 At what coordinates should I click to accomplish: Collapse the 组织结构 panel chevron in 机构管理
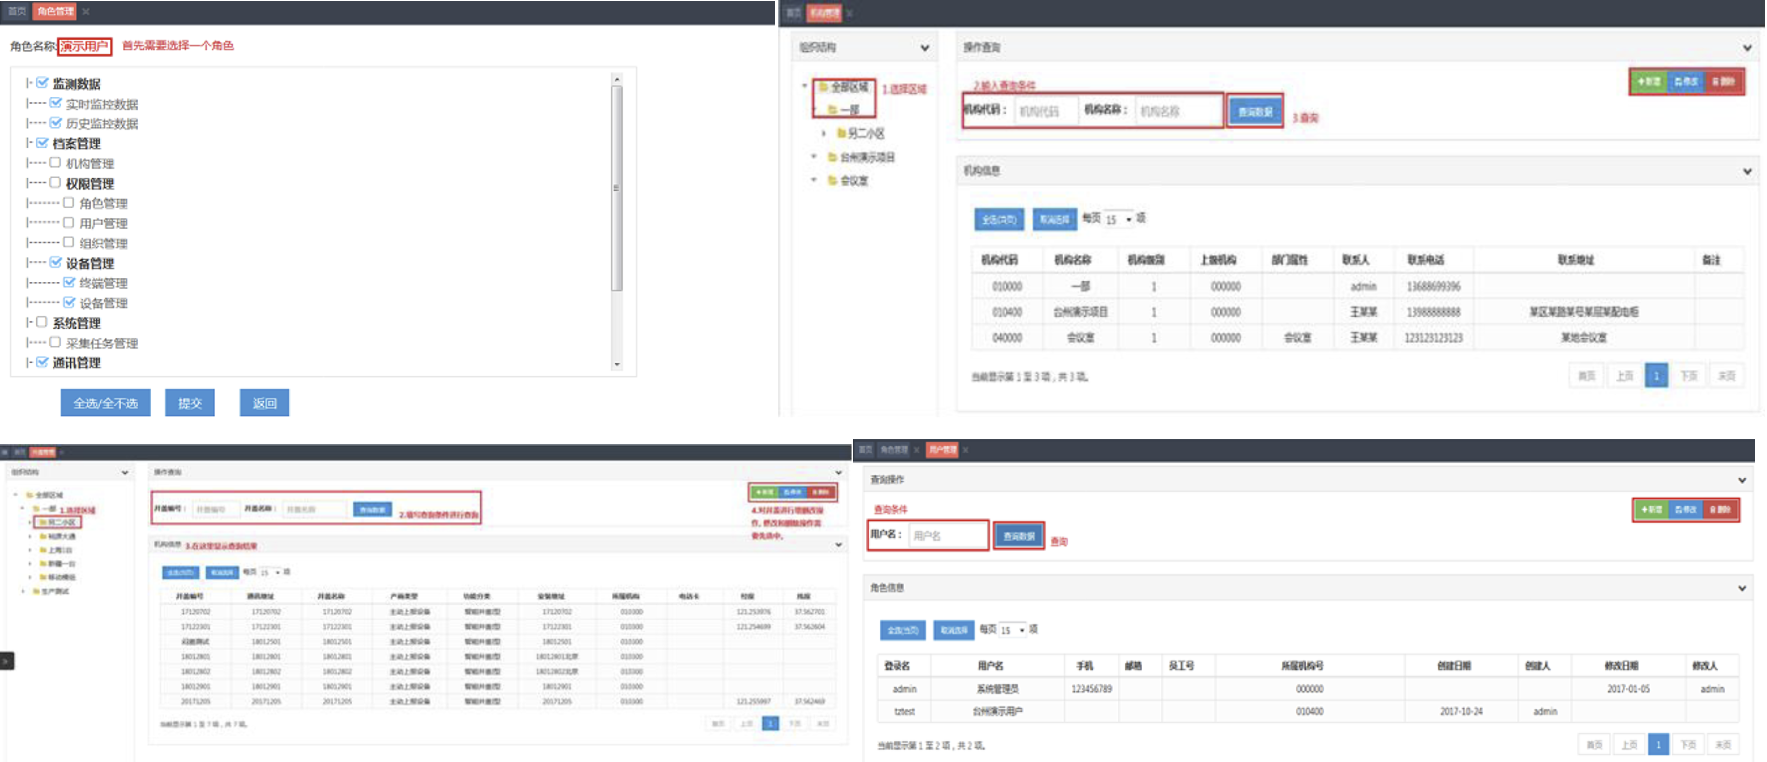(924, 48)
